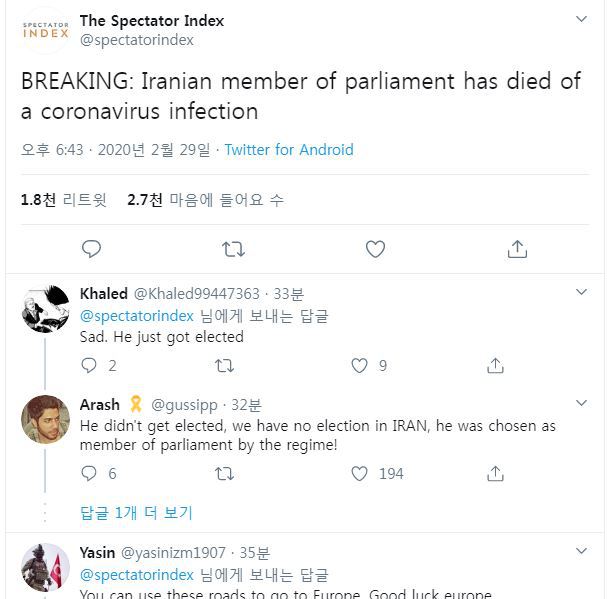This screenshot has width=607, height=599.
Task: Expand more options on Yasin's reply
Action: click(582, 552)
